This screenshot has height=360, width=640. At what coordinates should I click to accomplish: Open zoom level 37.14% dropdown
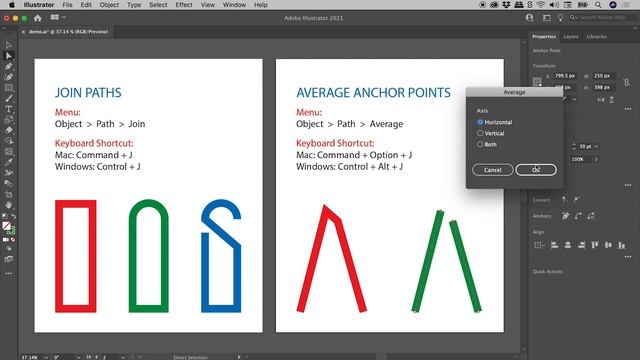tap(45, 357)
